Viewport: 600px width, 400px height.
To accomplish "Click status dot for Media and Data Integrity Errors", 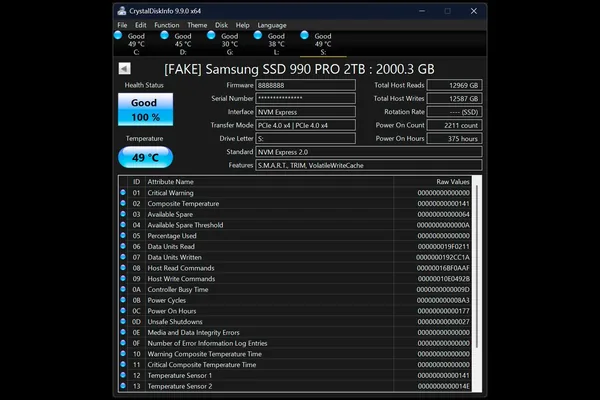I will [x=123, y=332].
